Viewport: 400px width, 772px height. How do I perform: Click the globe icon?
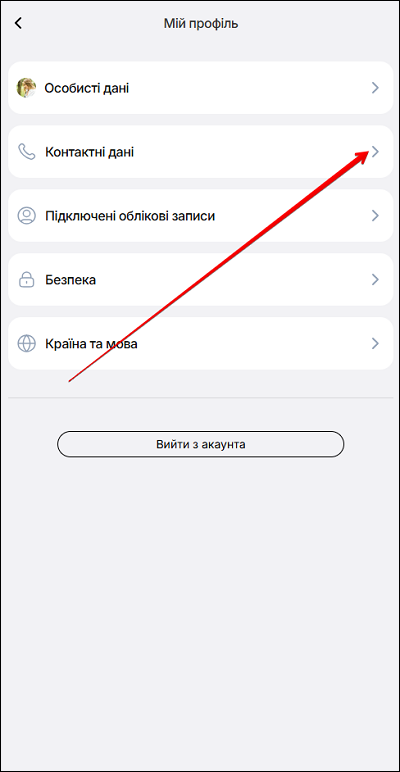(x=27, y=343)
